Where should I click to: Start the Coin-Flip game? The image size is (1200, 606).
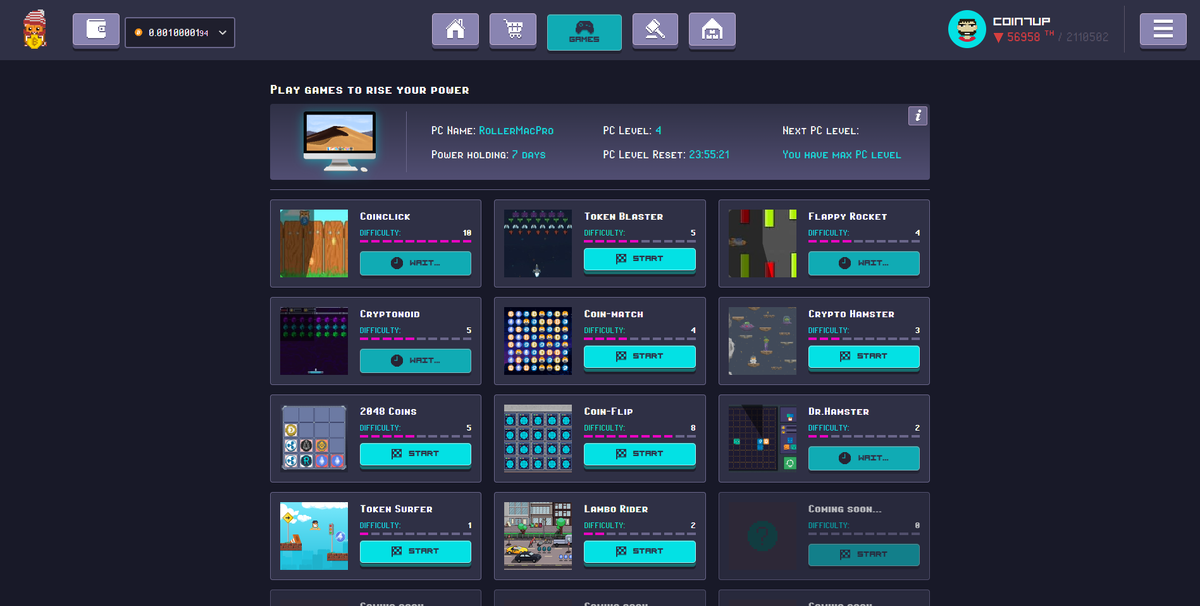tap(639, 454)
